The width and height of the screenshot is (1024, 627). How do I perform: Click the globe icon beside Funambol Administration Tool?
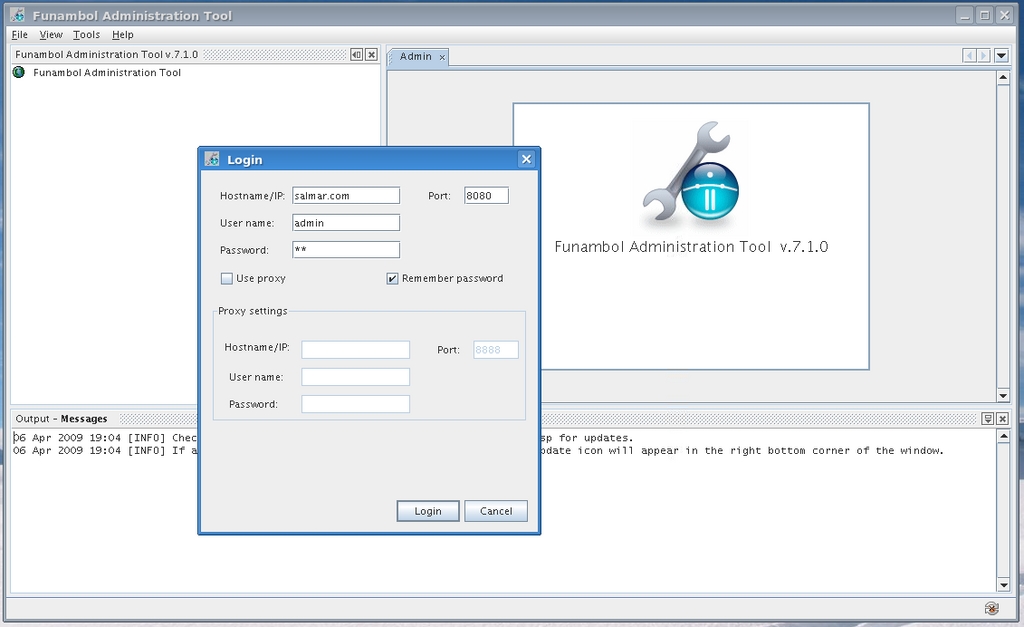point(18,72)
